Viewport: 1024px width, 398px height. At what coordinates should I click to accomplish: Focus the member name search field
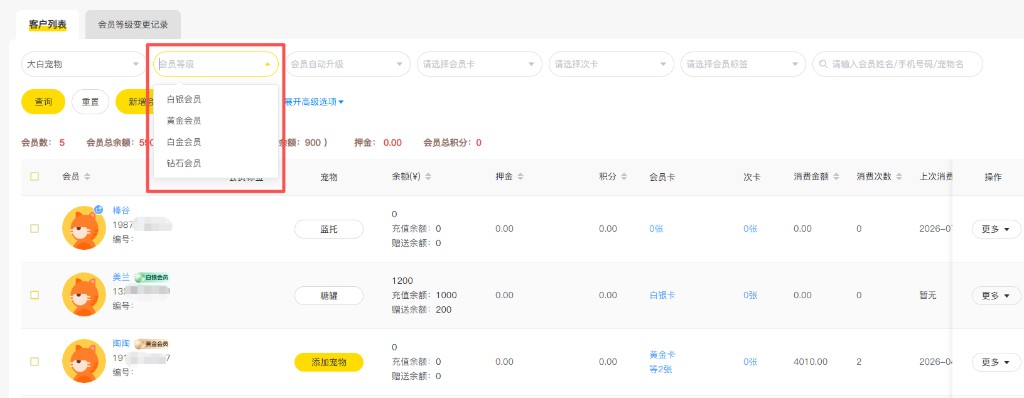click(897, 65)
